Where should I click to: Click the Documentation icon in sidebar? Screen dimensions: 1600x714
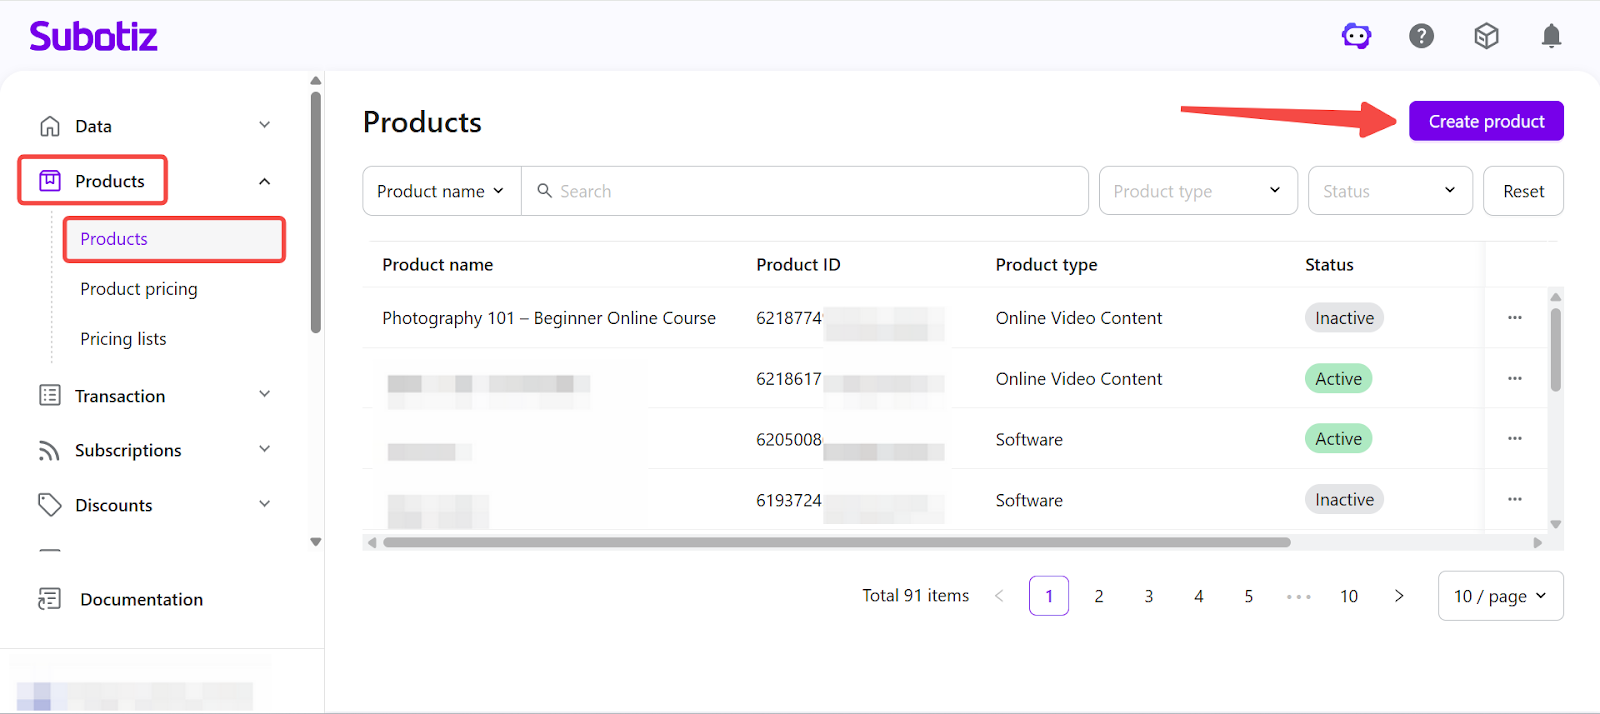tap(49, 599)
